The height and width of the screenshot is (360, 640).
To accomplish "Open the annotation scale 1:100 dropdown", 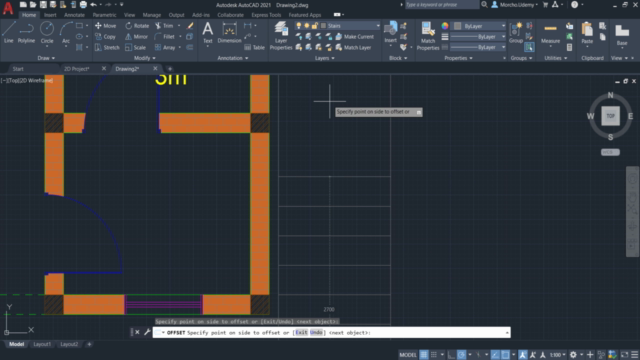I will [557, 355].
